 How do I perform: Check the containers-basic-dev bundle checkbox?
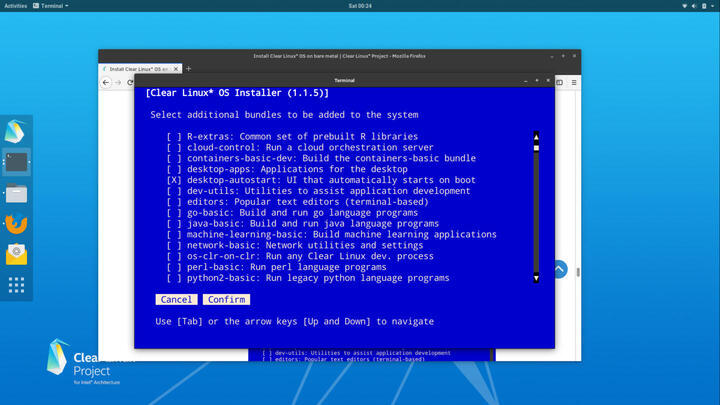click(174, 158)
